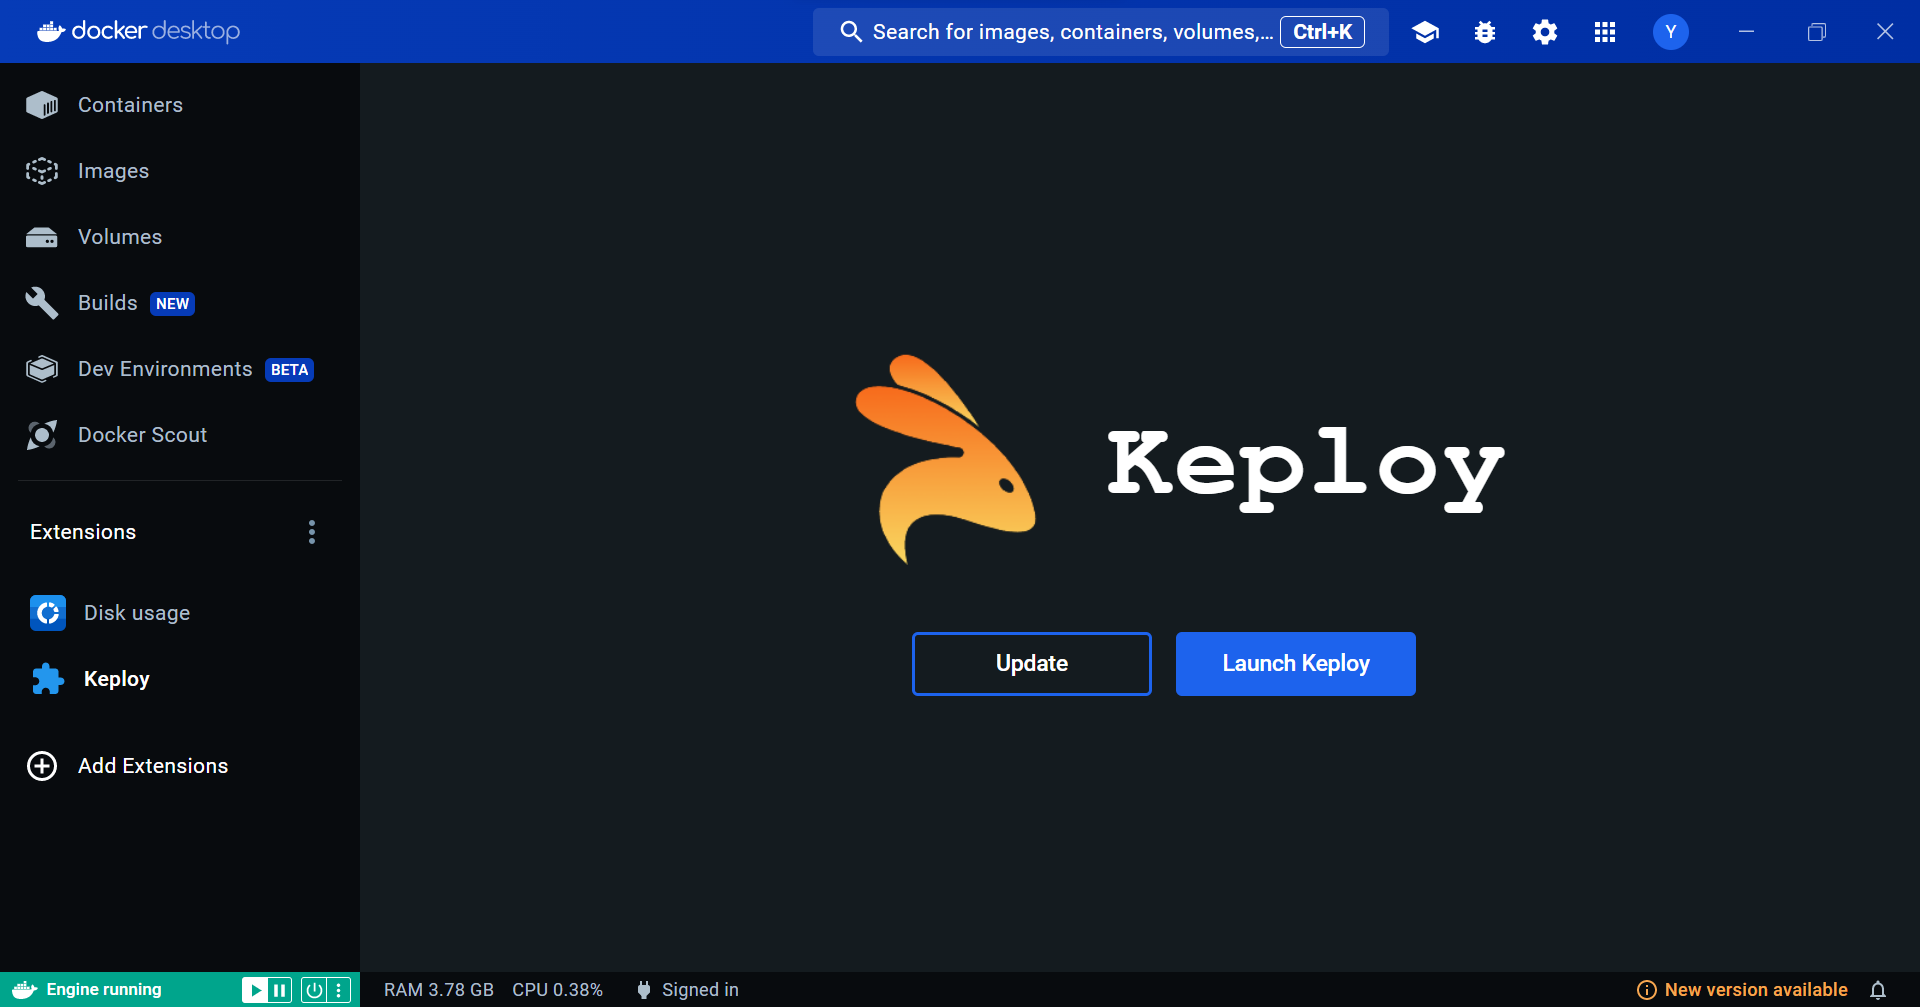Click the Launch Keploy button

click(1296, 664)
